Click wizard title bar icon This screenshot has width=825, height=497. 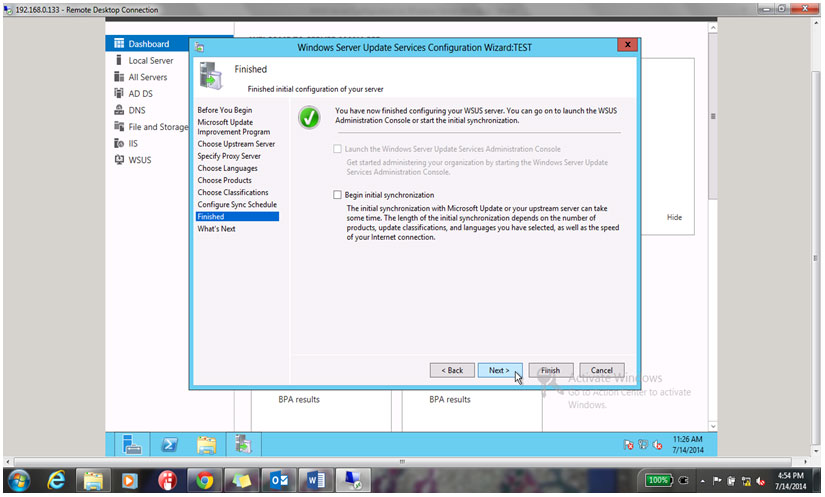[x=199, y=47]
